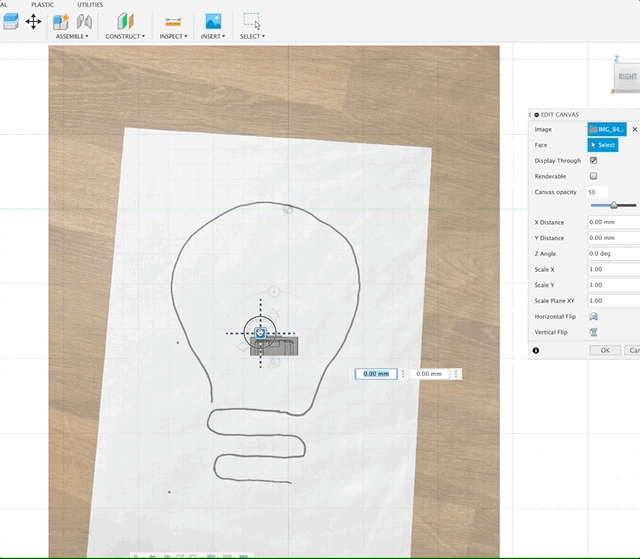This screenshot has height=559, width=640.
Task: Switch to the Utilities tab
Action: tap(90, 5)
